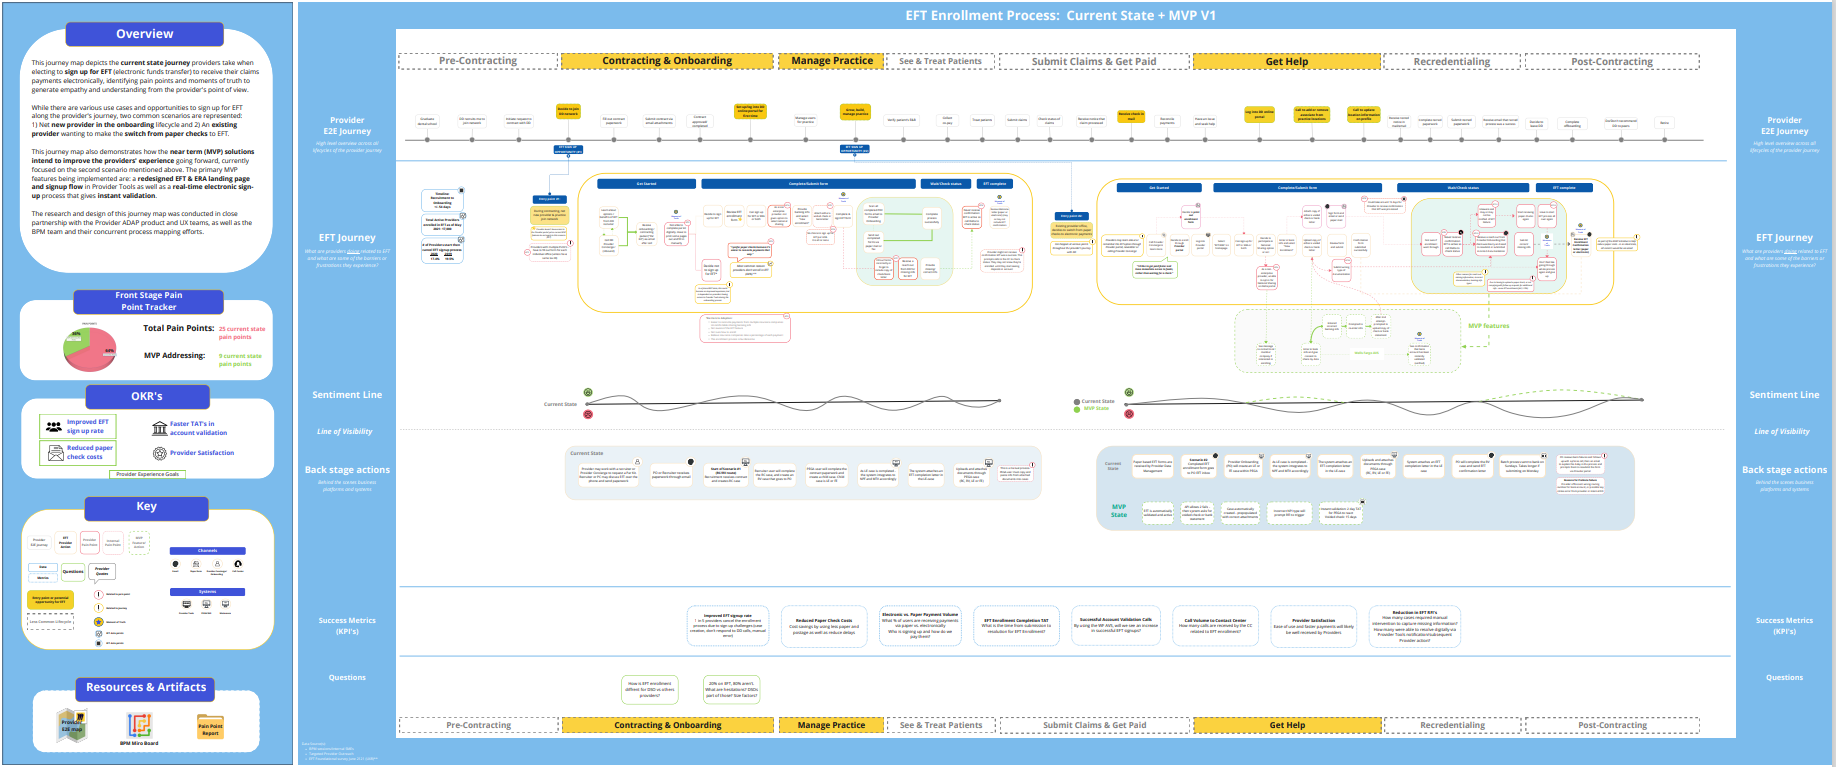Click the Provider Experience Goals label
Screen dimensions: 1836x767
point(147,475)
